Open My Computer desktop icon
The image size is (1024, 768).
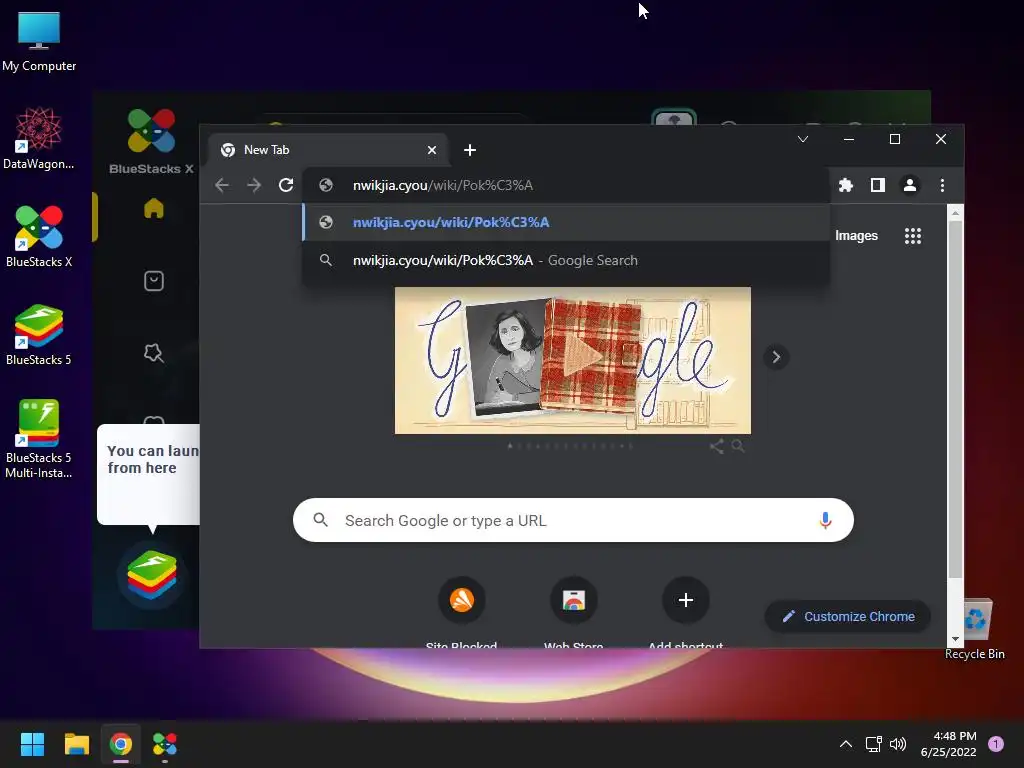point(39,42)
